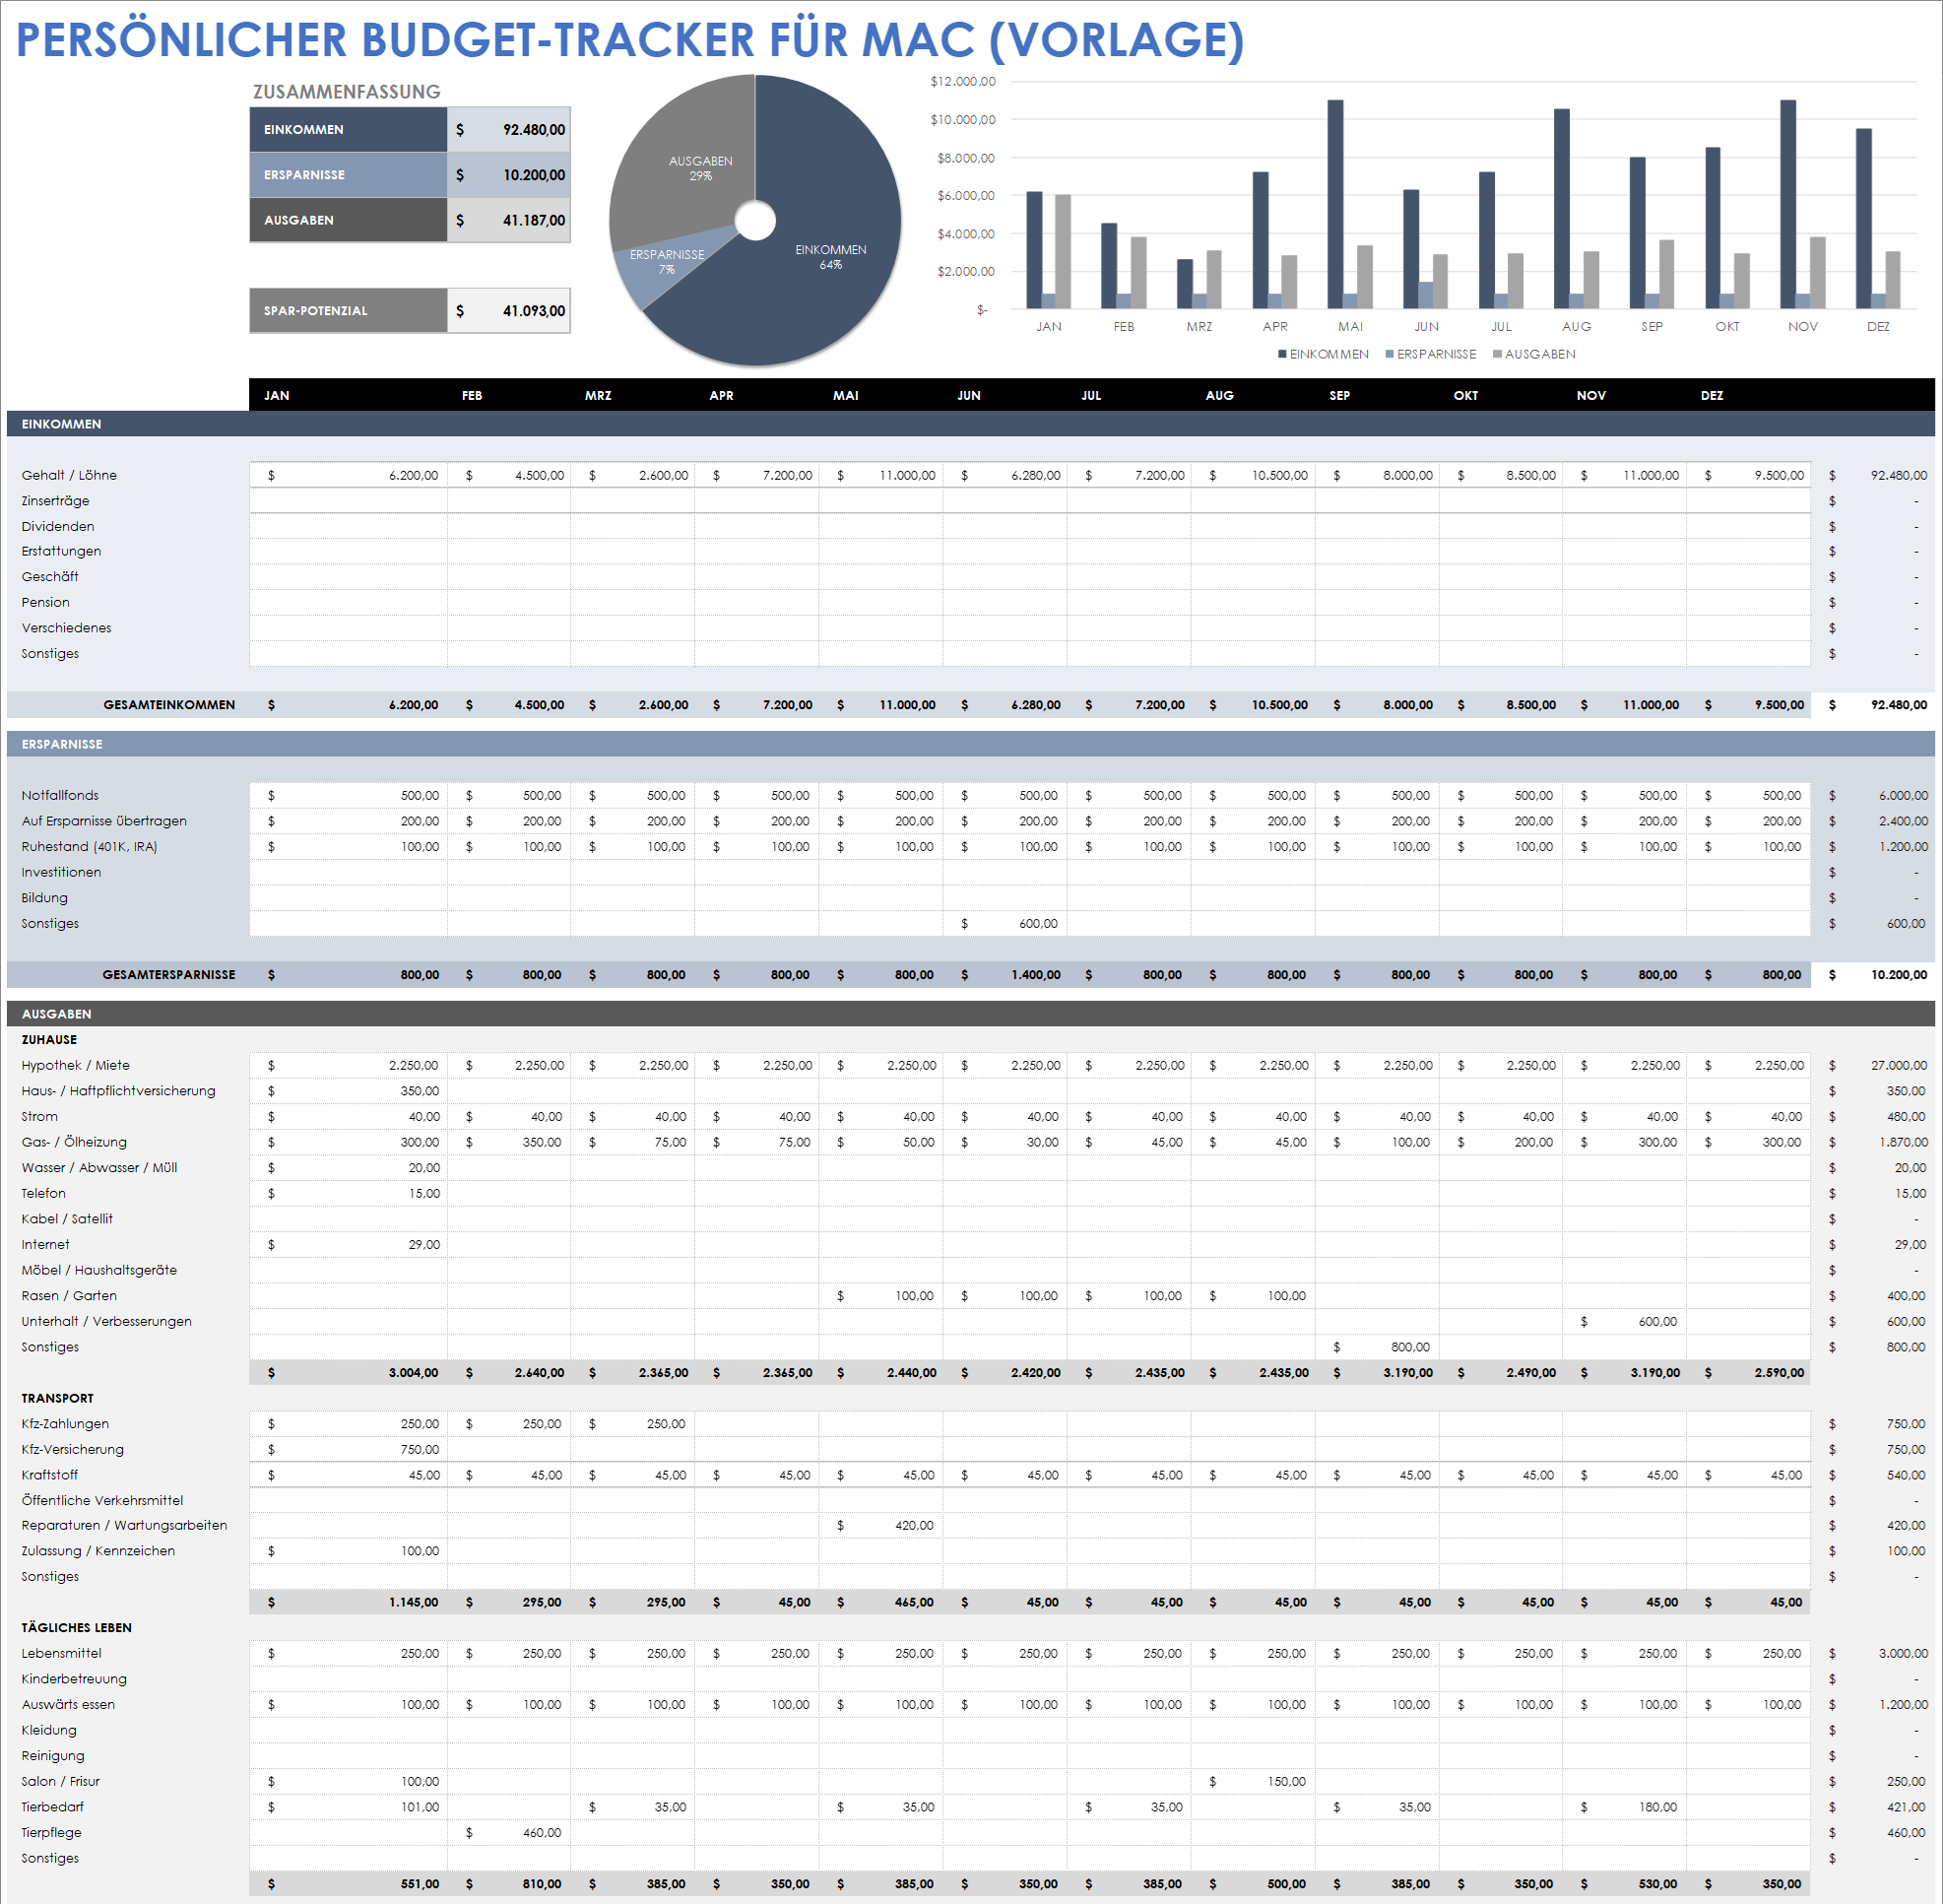Select the SPAR-POTENZIAL label cell
The width and height of the screenshot is (1943, 1904).
tap(347, 311)
